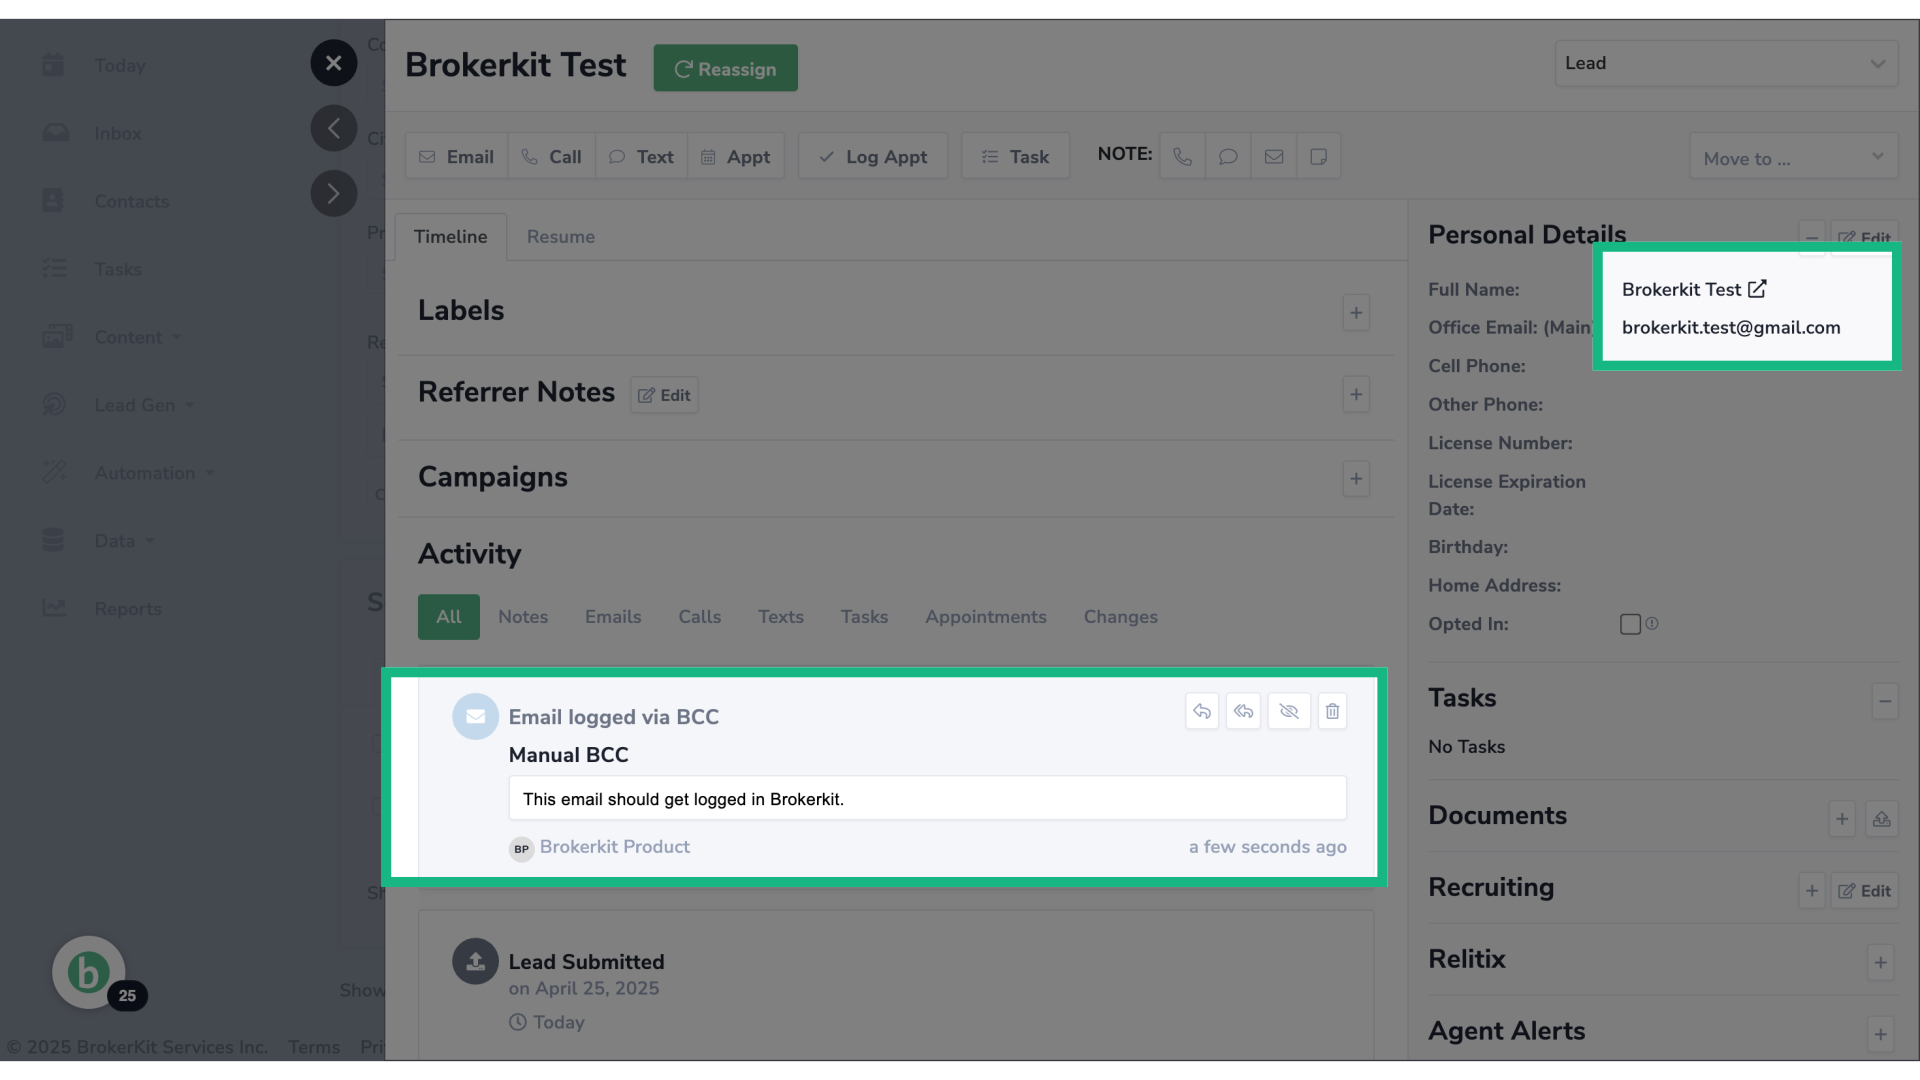
Task: Hide the BCC email from timeline
Action: coord(1289,711)
